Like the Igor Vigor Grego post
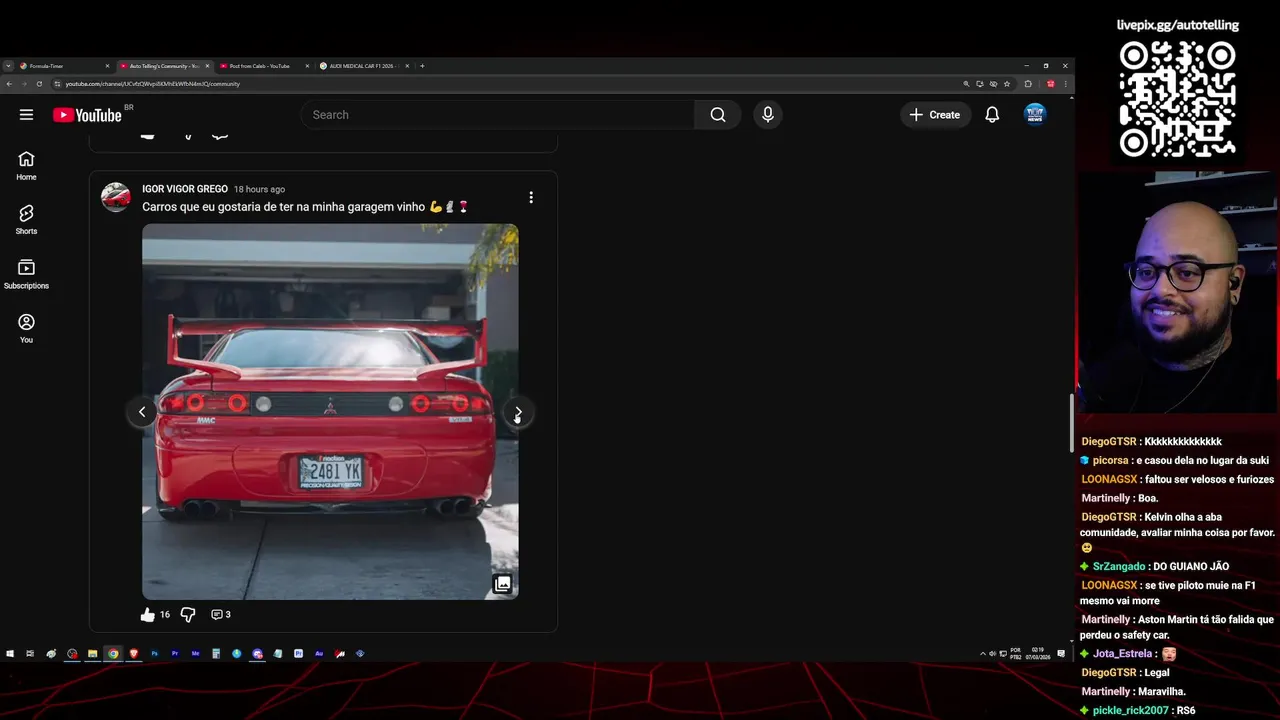Image resolution: width=1280 pixels, height=720 pixels. 148,615
